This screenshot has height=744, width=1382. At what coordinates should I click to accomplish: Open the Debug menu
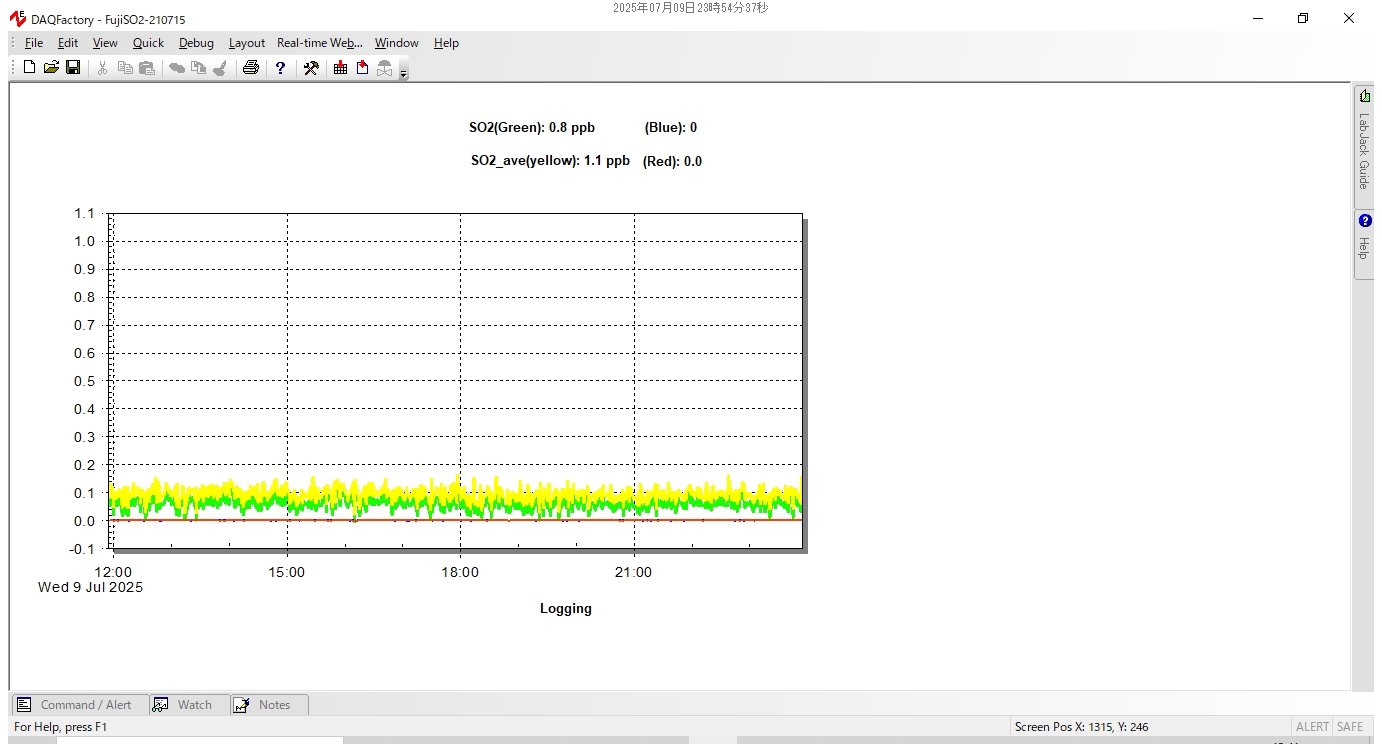point(196,43)
